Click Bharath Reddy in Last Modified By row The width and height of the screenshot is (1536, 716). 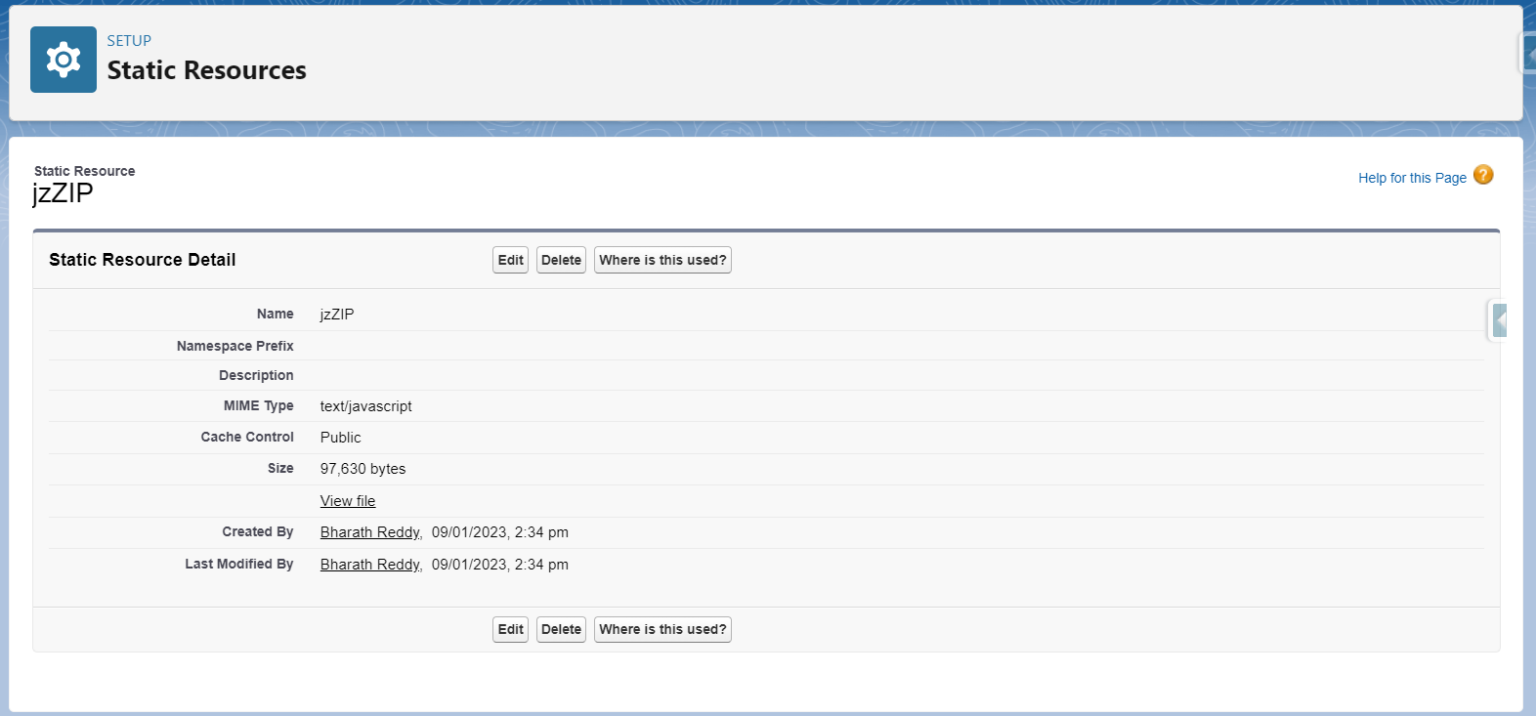[x=369, y=563]
